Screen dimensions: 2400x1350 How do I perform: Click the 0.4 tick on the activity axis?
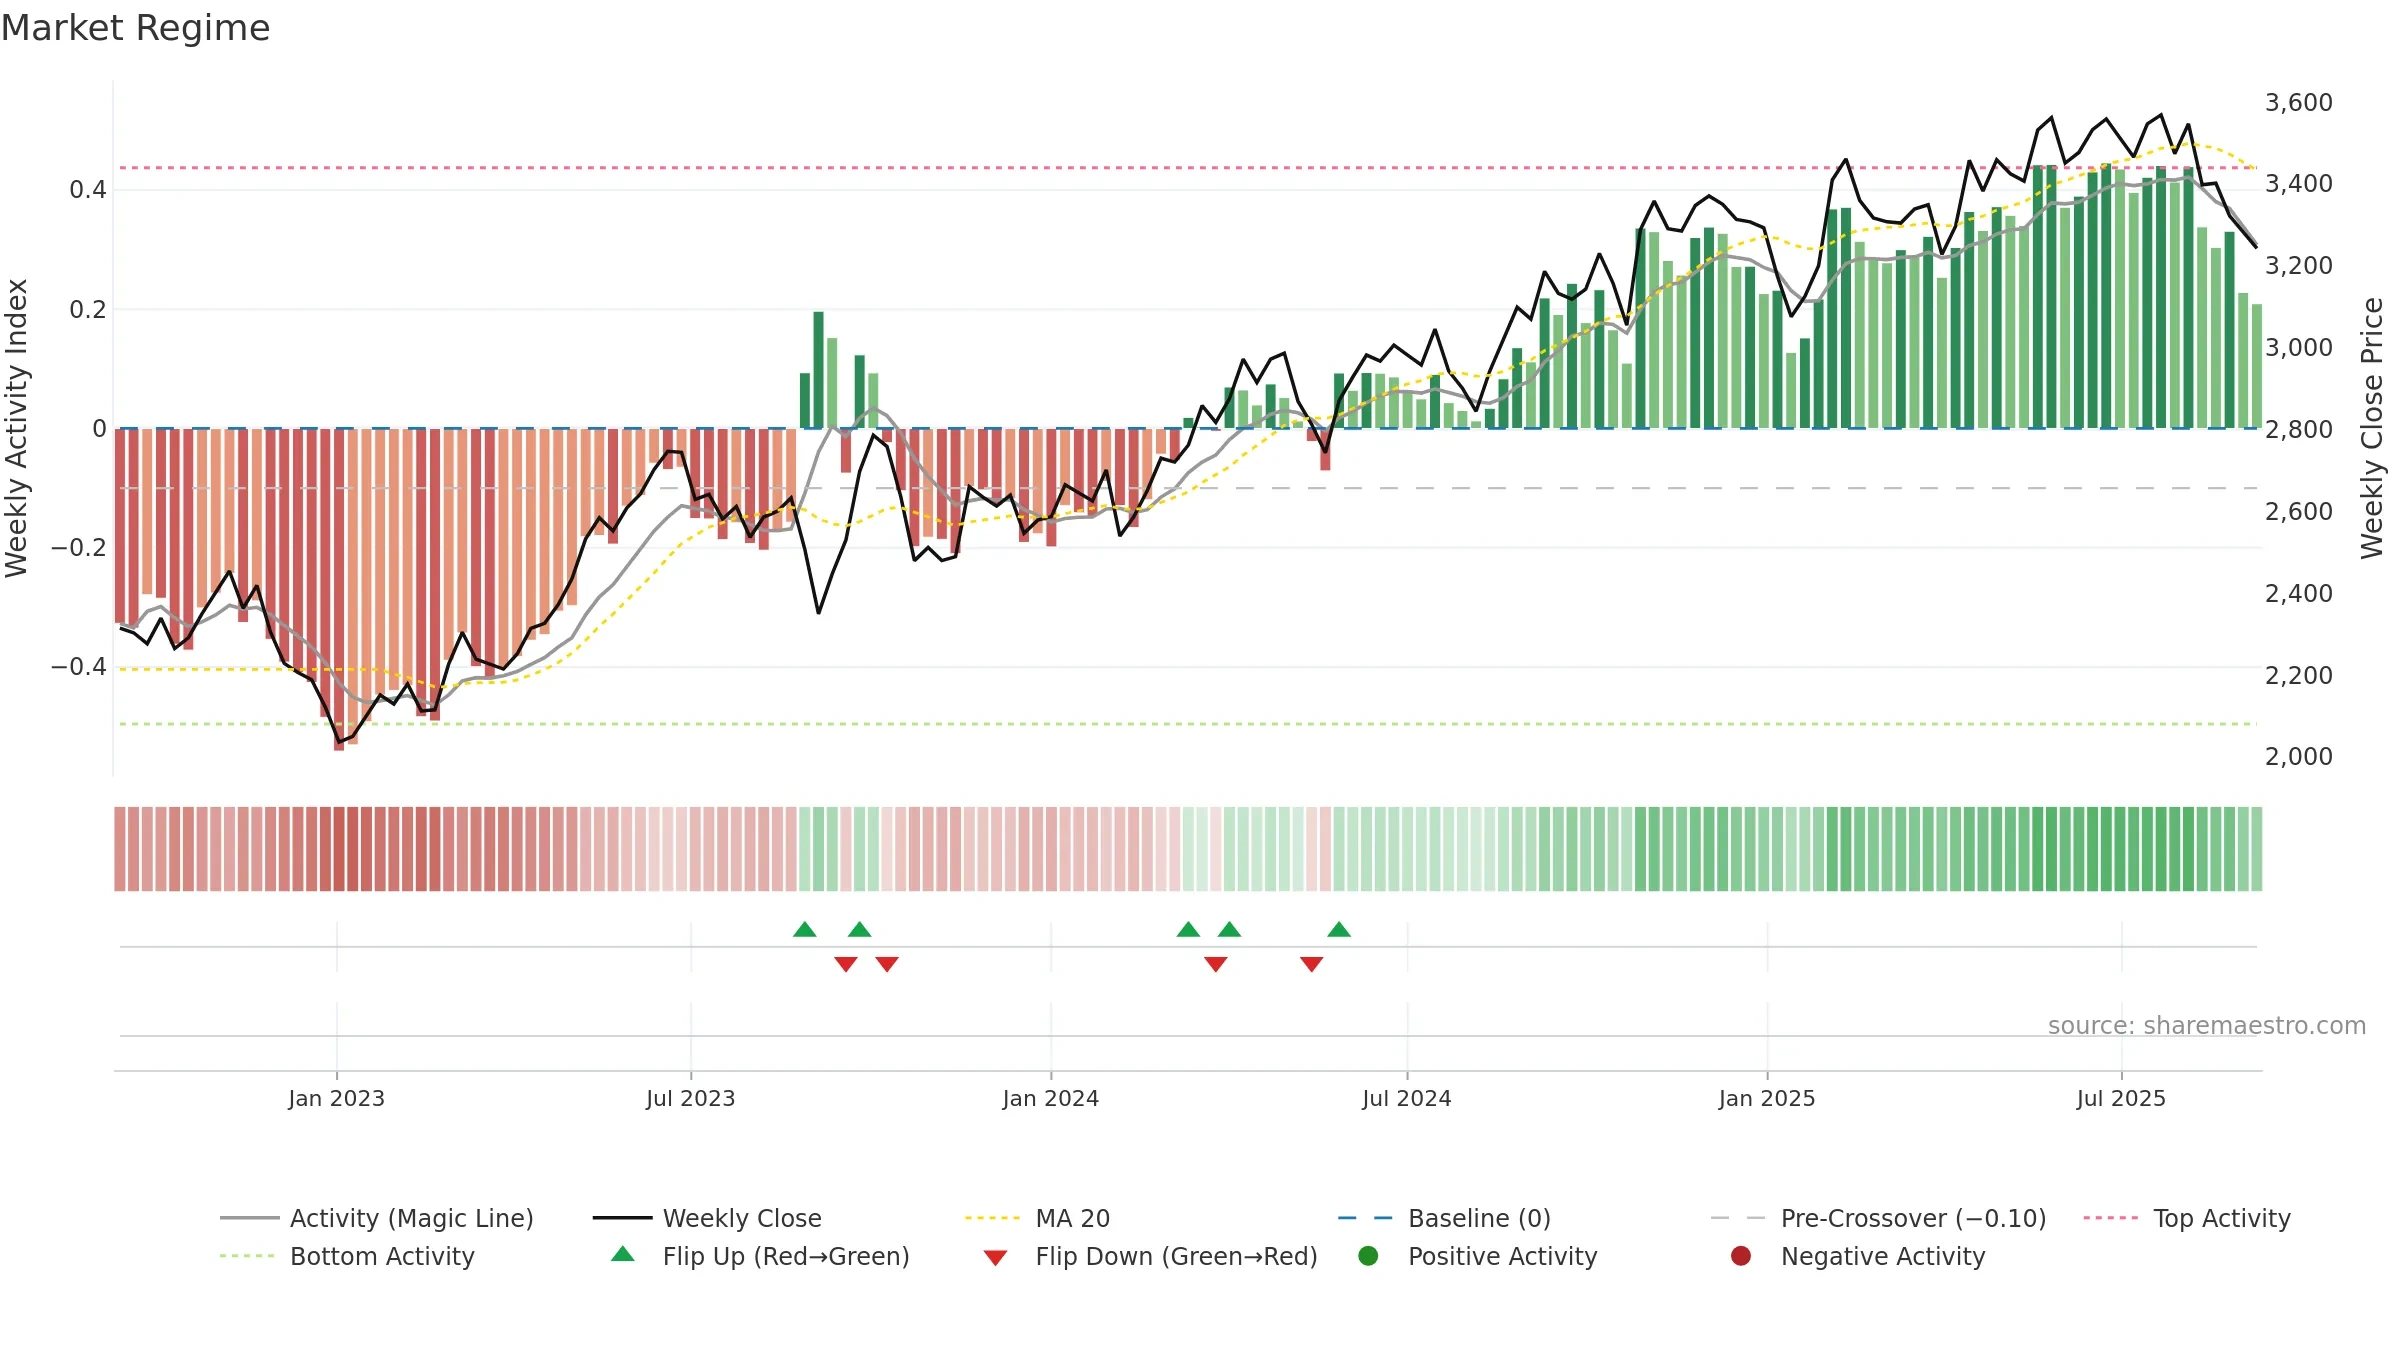[88, 190]
